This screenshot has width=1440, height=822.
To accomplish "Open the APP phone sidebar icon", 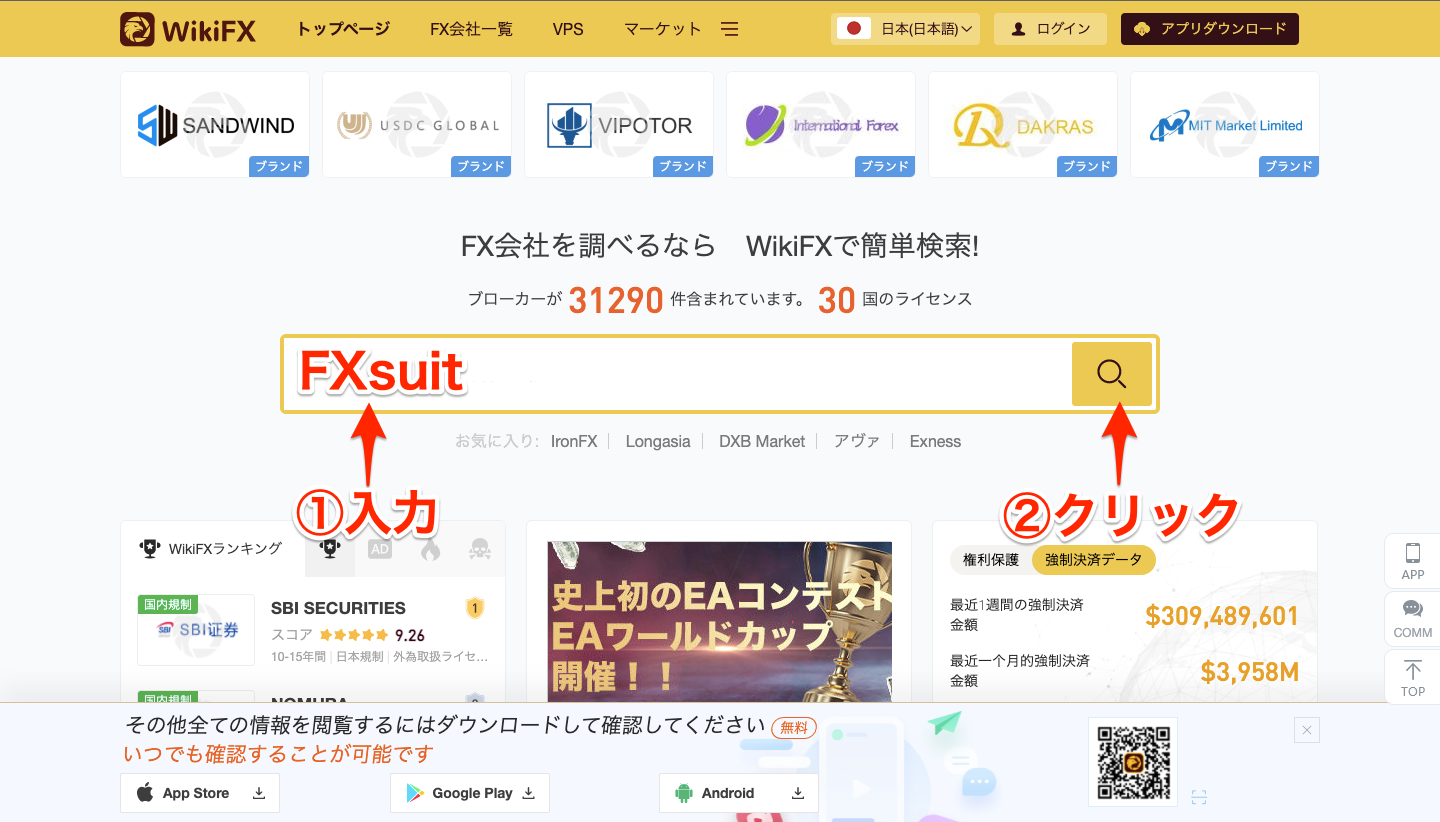I will click(x=1413, y=561).
